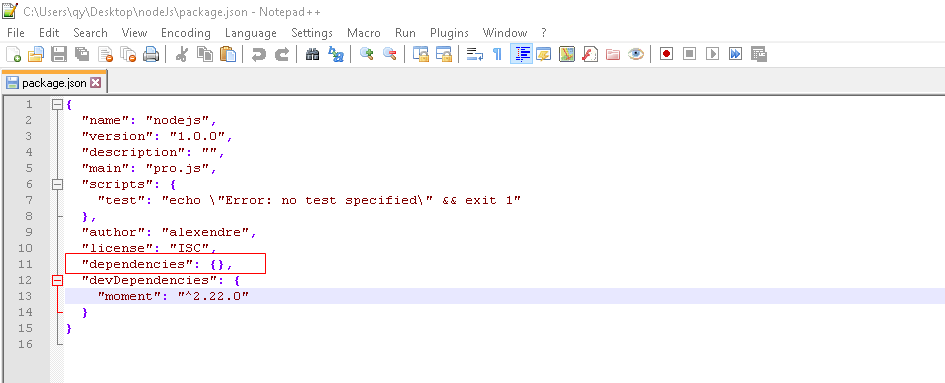Open Find with the binoculars icon
The image size is (945, 383).
312,54
